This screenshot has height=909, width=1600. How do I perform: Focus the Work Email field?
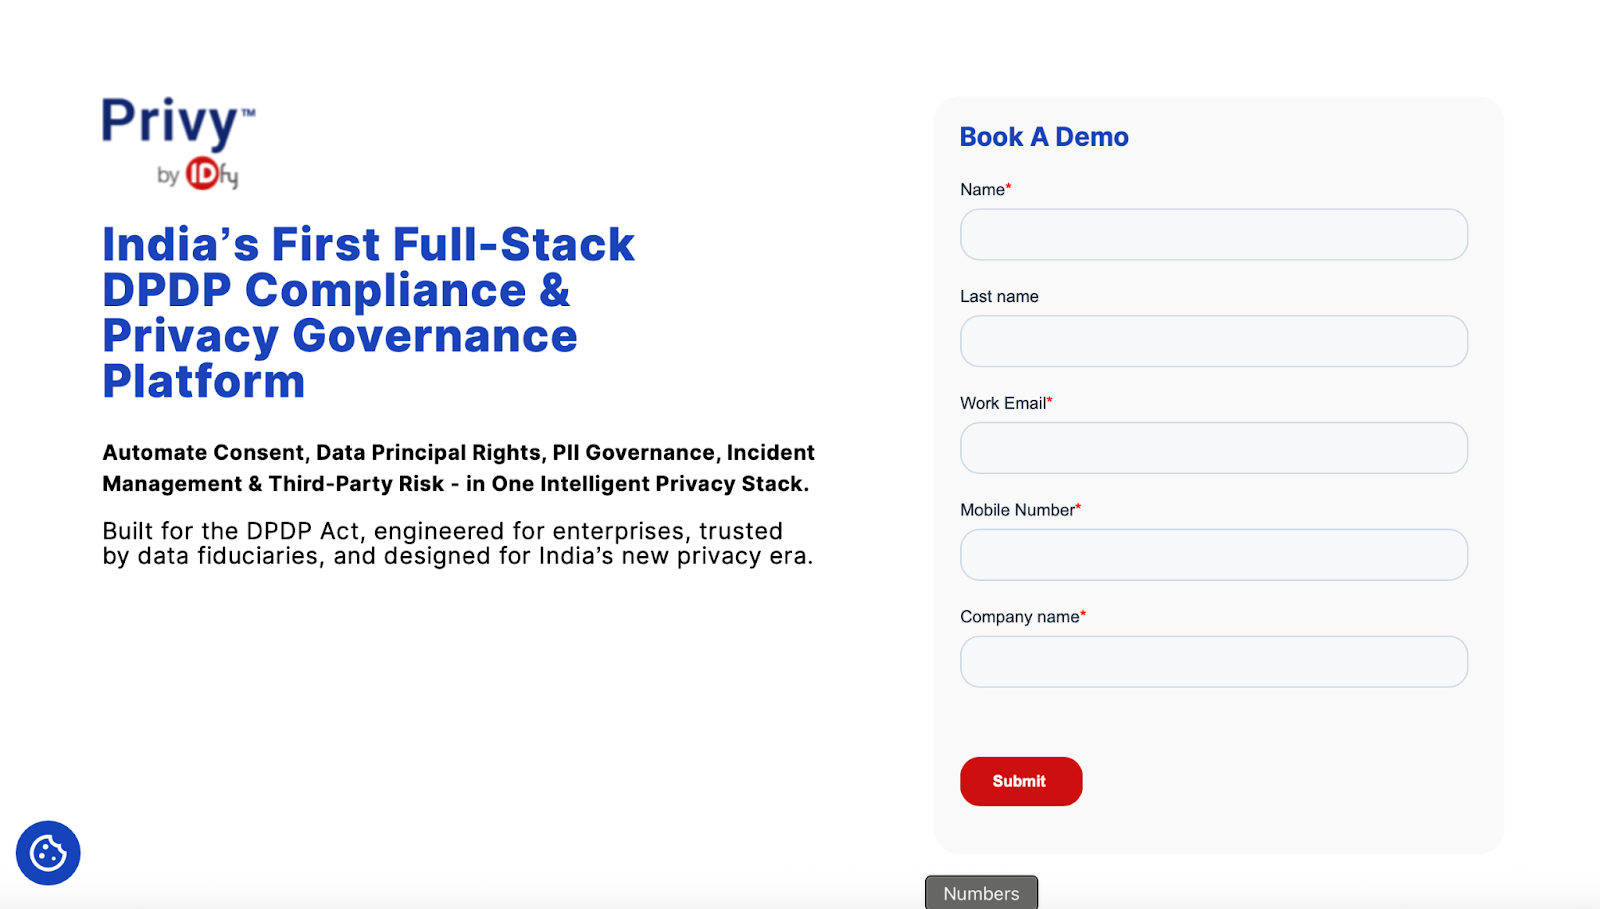coord(1213,448)
